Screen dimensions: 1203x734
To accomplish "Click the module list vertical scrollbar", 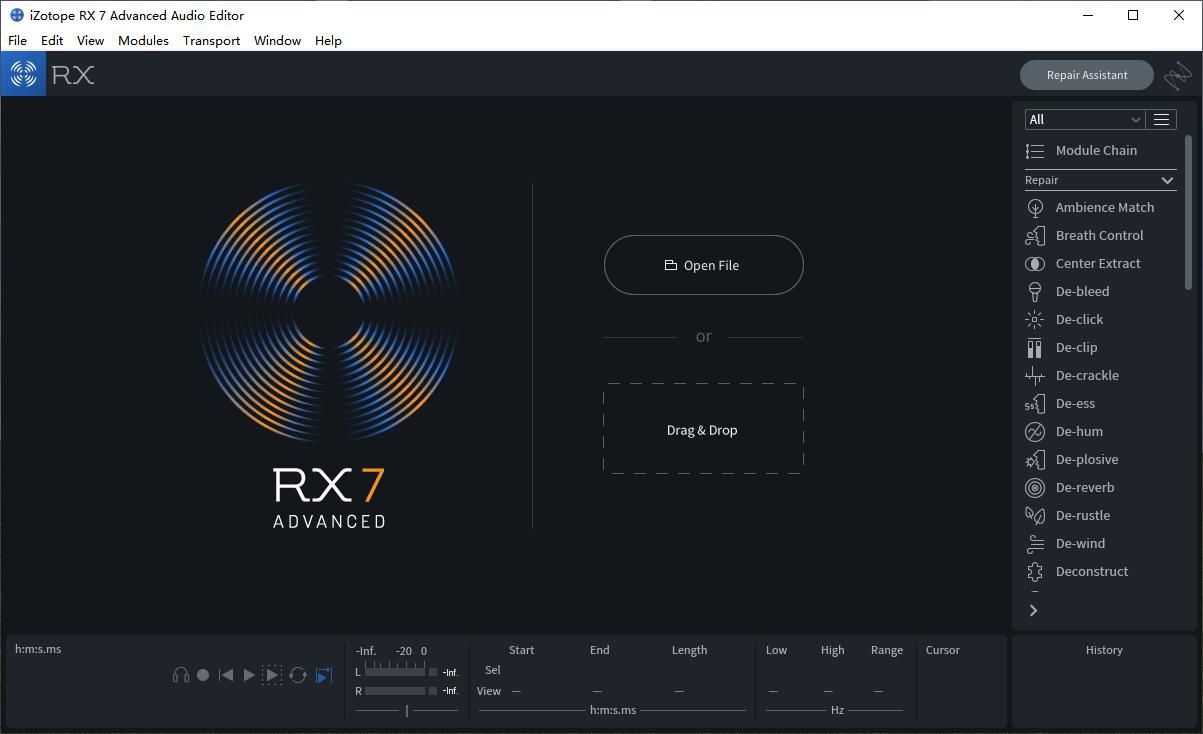I will pos(1188,212).
